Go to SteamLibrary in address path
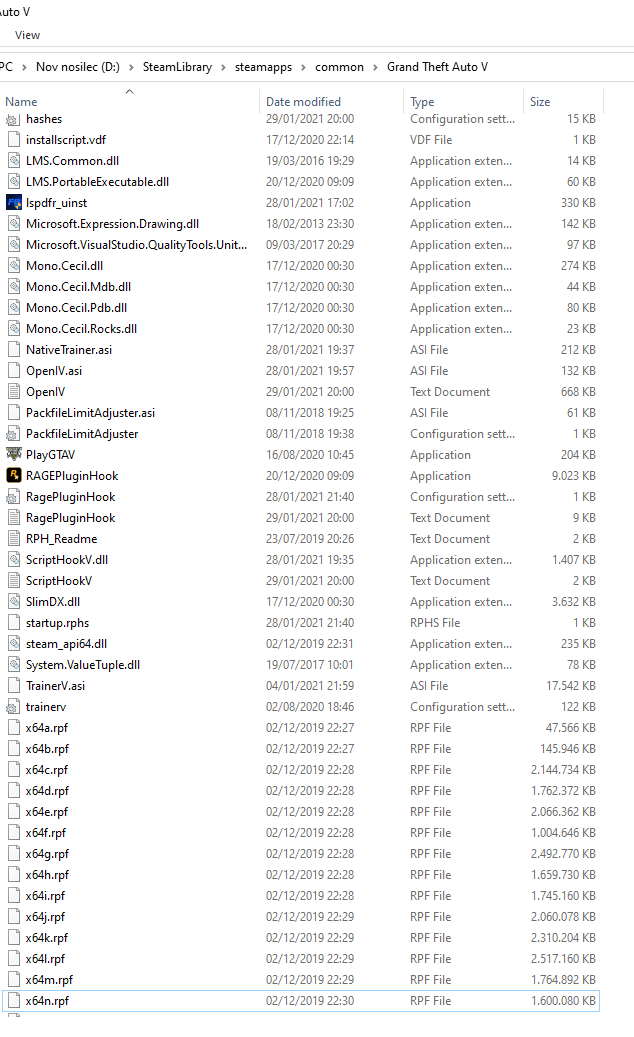The width and height of the screenshot is (634, 1037). pos(177,67)
